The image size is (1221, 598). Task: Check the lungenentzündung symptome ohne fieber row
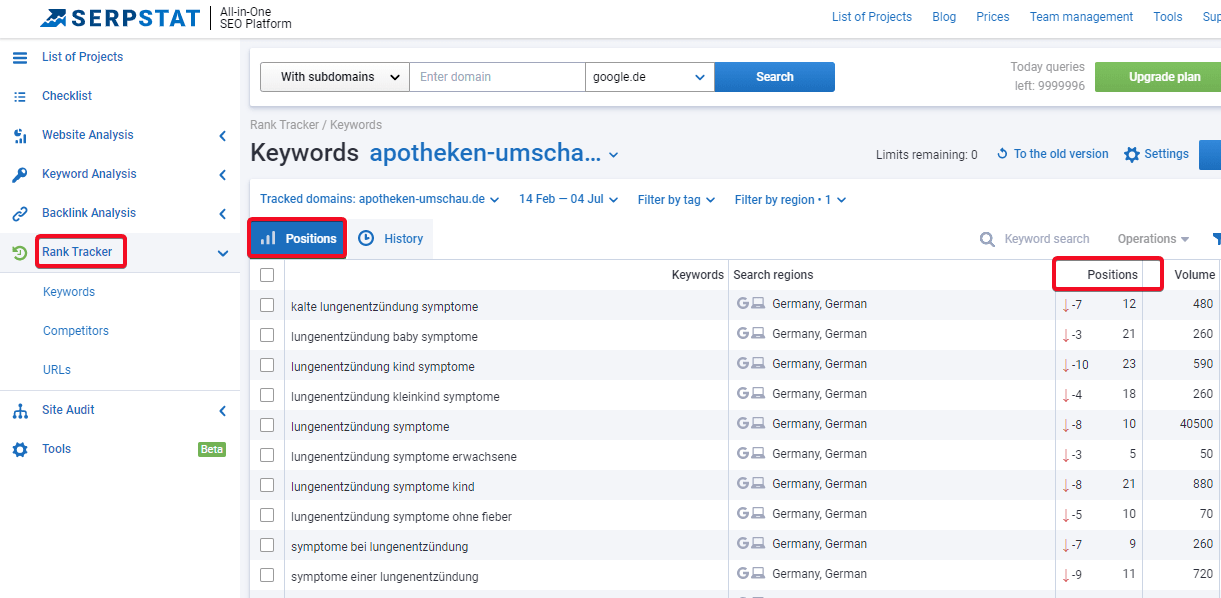pos(267,515)
